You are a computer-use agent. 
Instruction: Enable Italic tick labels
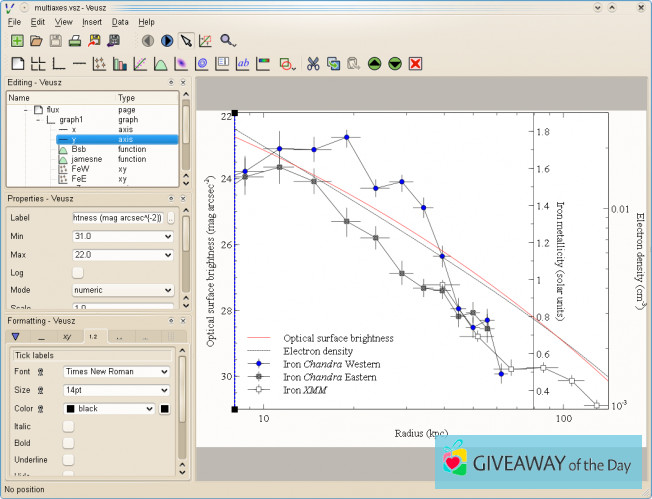coord(68,426)
